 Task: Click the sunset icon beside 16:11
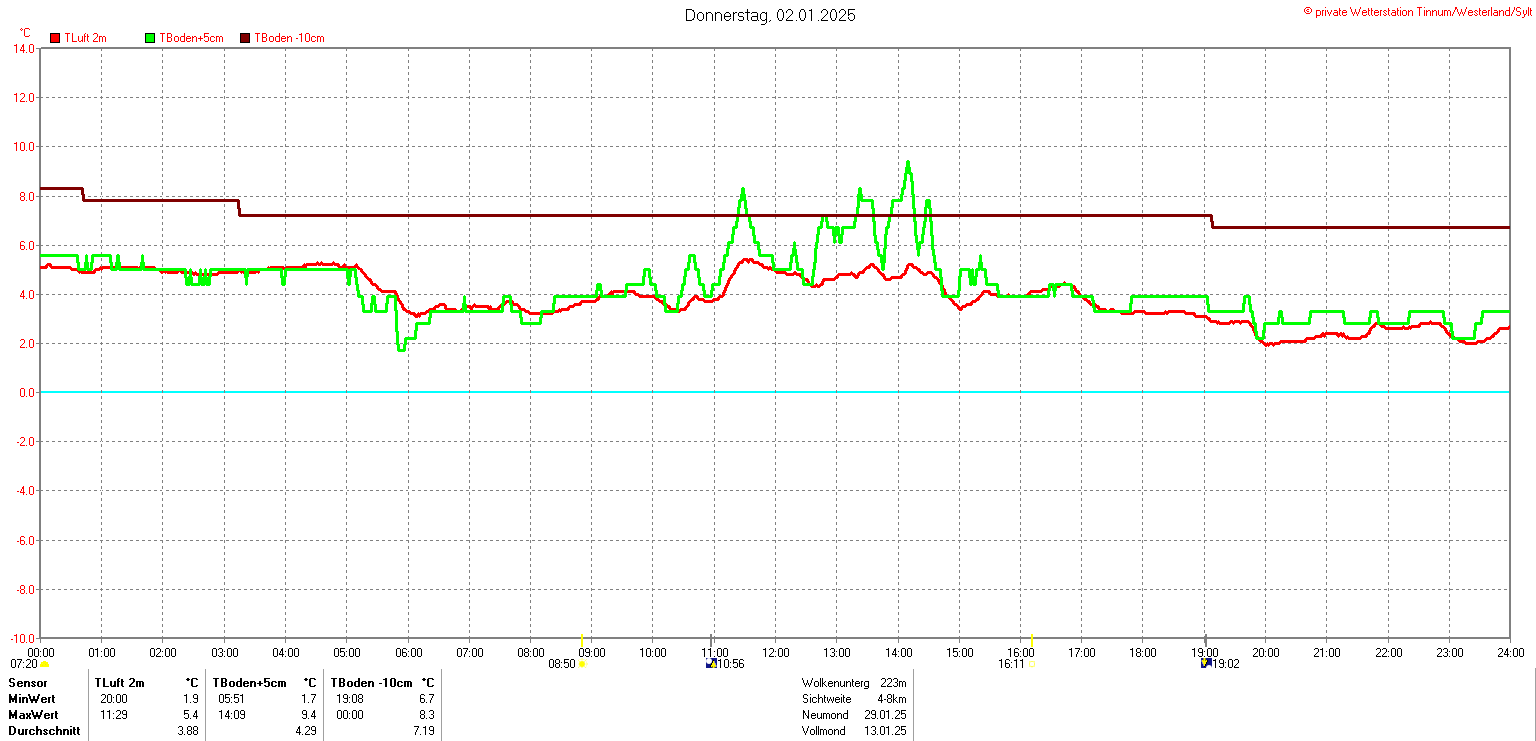(1032, 664)
